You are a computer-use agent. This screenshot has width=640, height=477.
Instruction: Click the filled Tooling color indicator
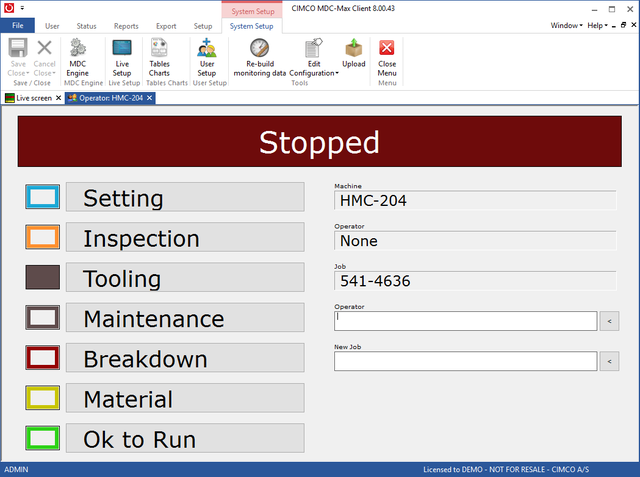[x=42, y=277]
